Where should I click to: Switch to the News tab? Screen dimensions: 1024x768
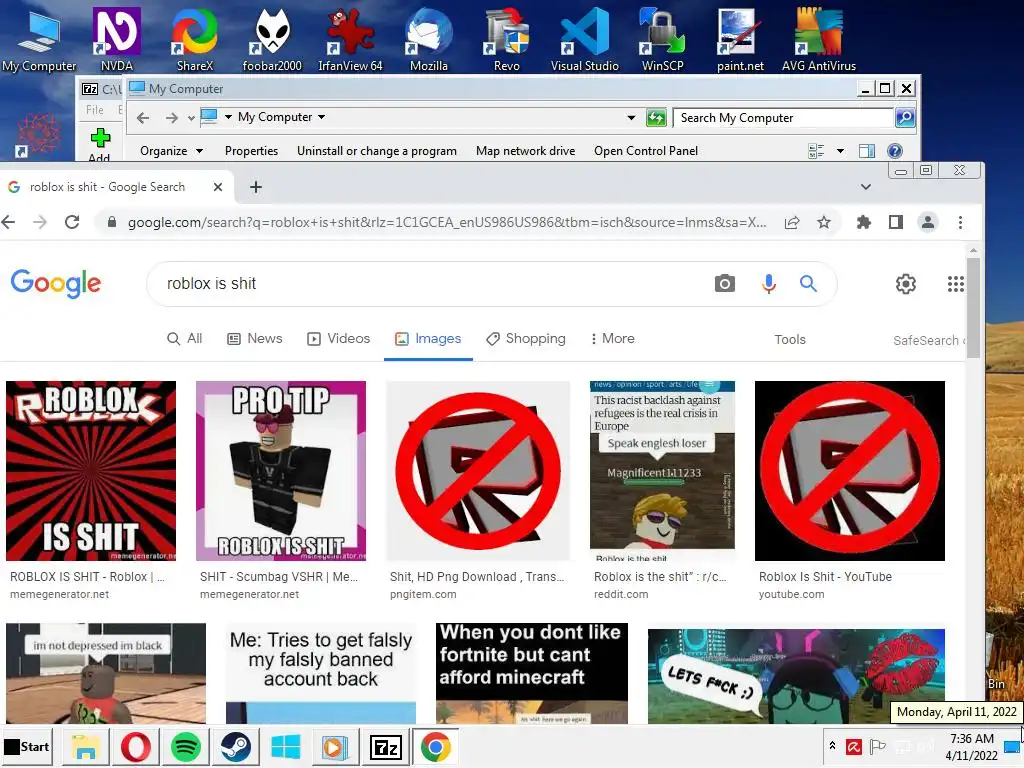pos(255,338)
